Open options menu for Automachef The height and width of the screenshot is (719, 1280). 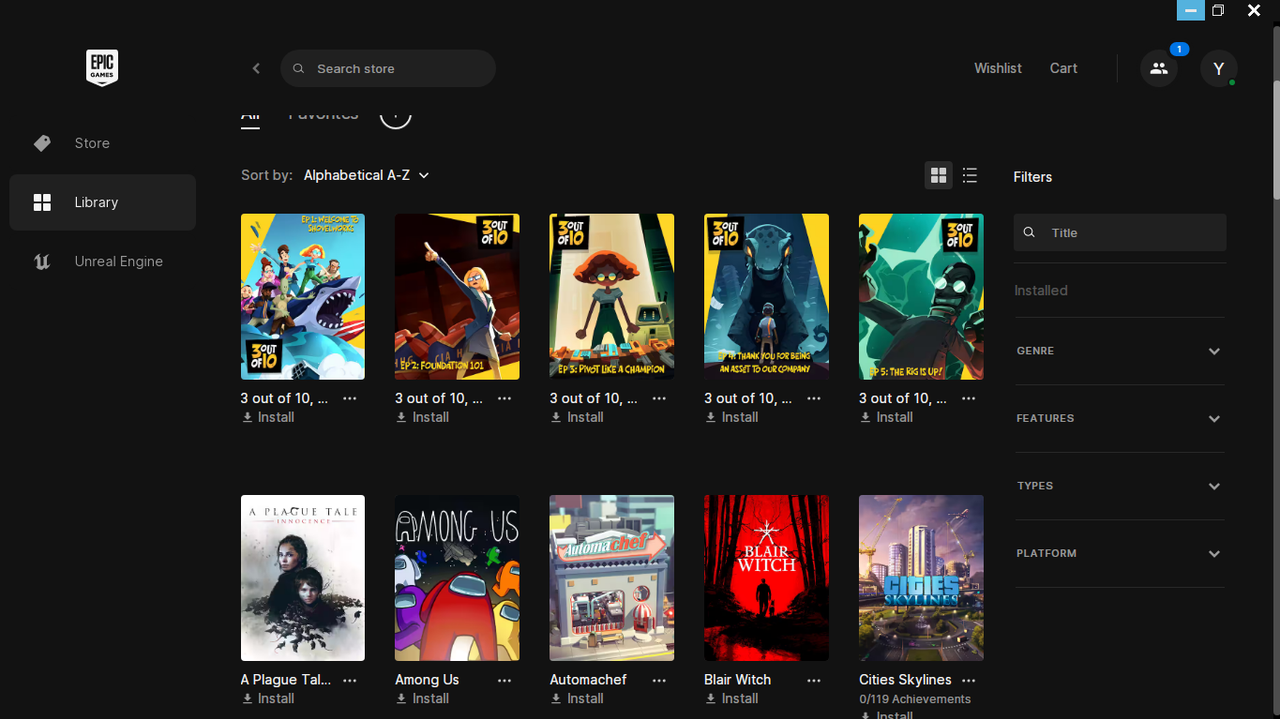[x=659, y=680]
